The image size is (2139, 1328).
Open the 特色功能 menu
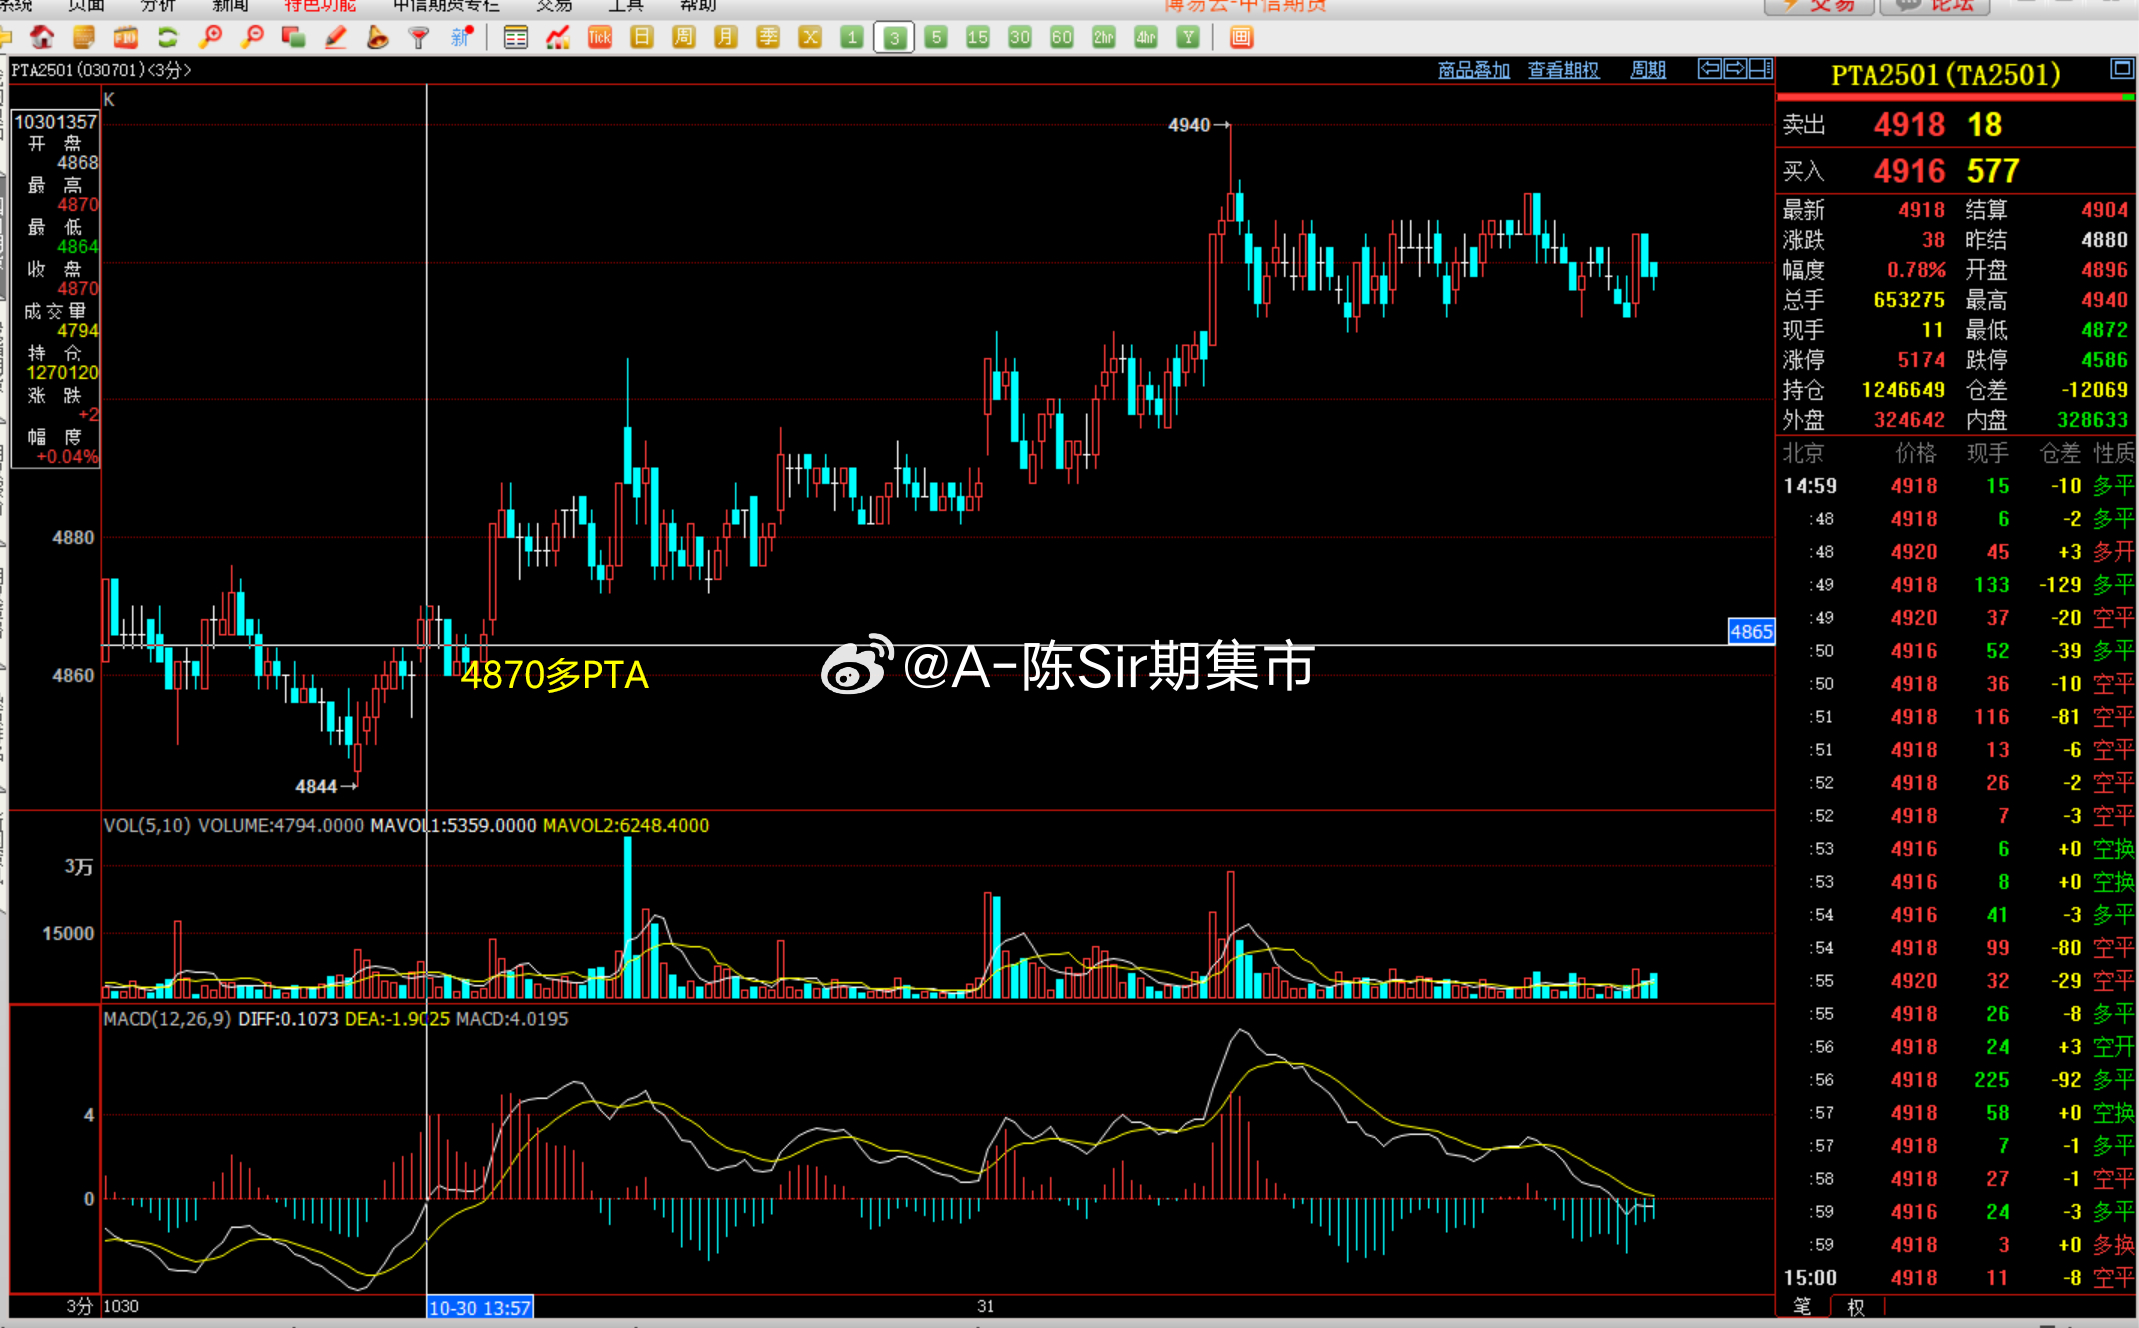tap(319, 6)
